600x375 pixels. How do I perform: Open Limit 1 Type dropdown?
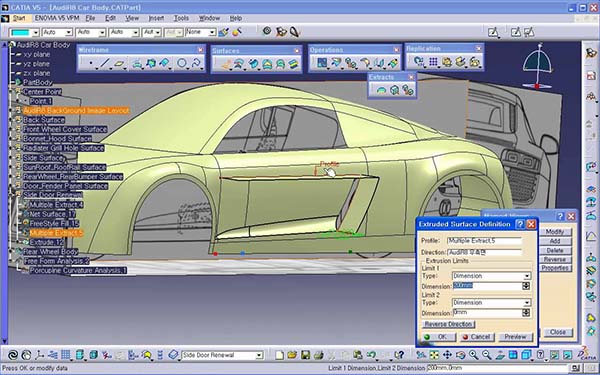[x=491, y=276]
